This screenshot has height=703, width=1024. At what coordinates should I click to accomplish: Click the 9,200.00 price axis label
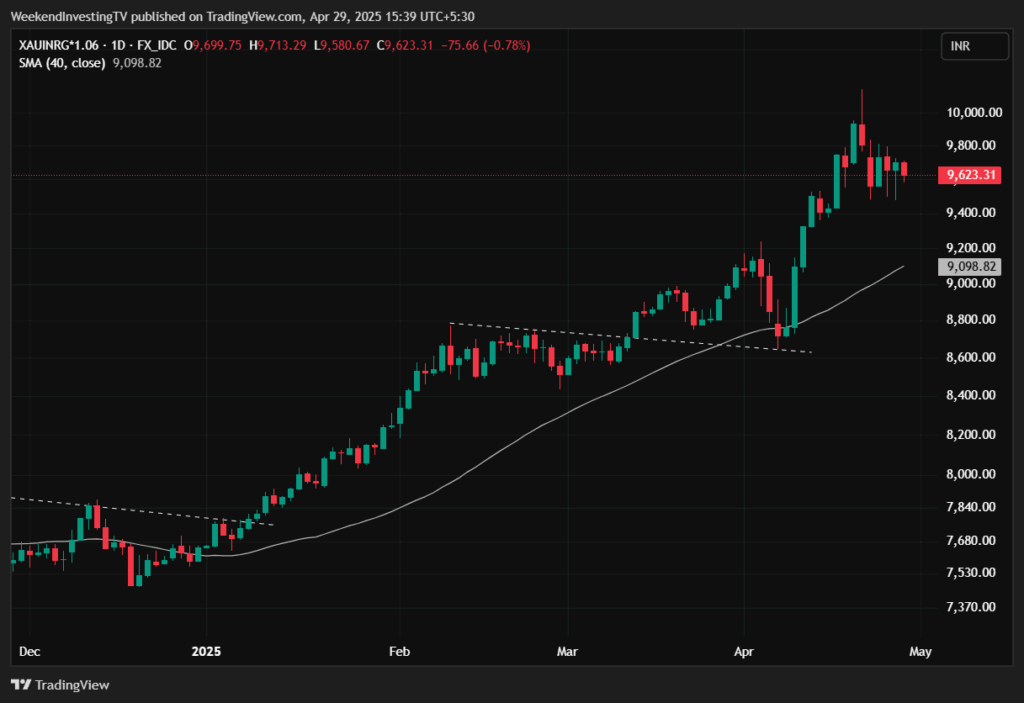click(971, 248)
